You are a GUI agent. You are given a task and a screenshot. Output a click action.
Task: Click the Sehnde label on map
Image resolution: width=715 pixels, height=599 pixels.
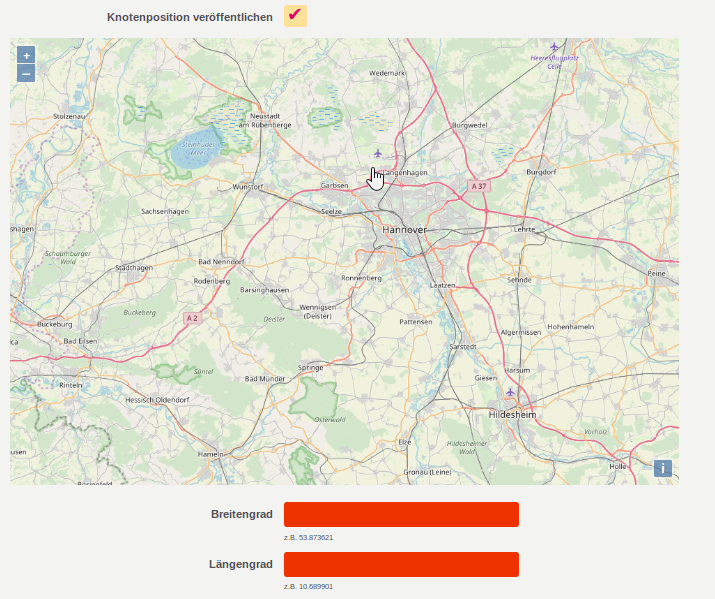[519, 280]
